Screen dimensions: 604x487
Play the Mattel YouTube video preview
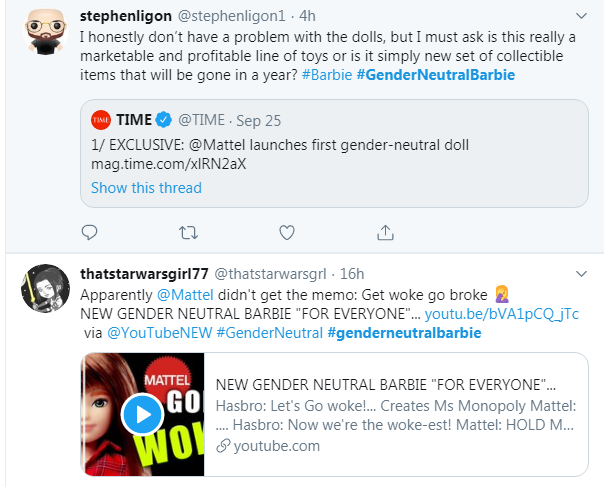point(143,415)
